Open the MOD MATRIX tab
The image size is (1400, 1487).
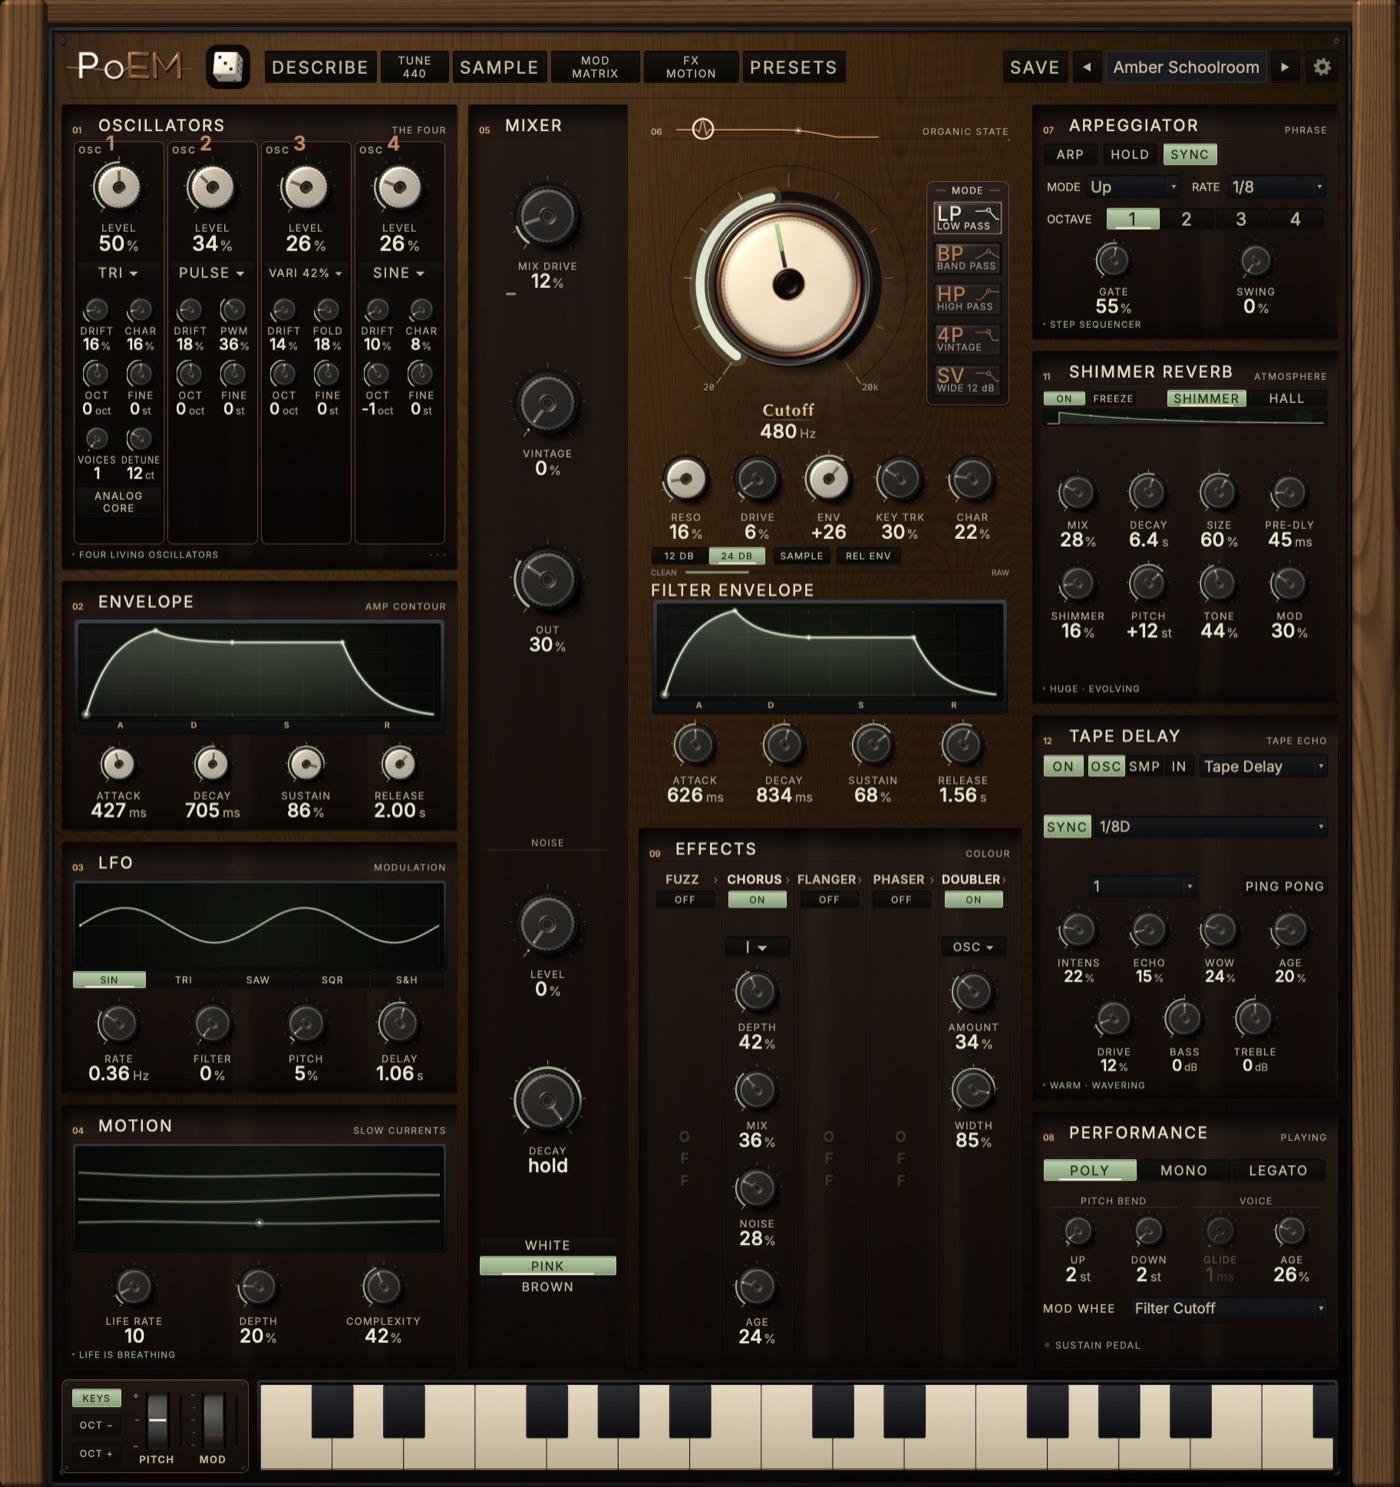pos(595,67)
